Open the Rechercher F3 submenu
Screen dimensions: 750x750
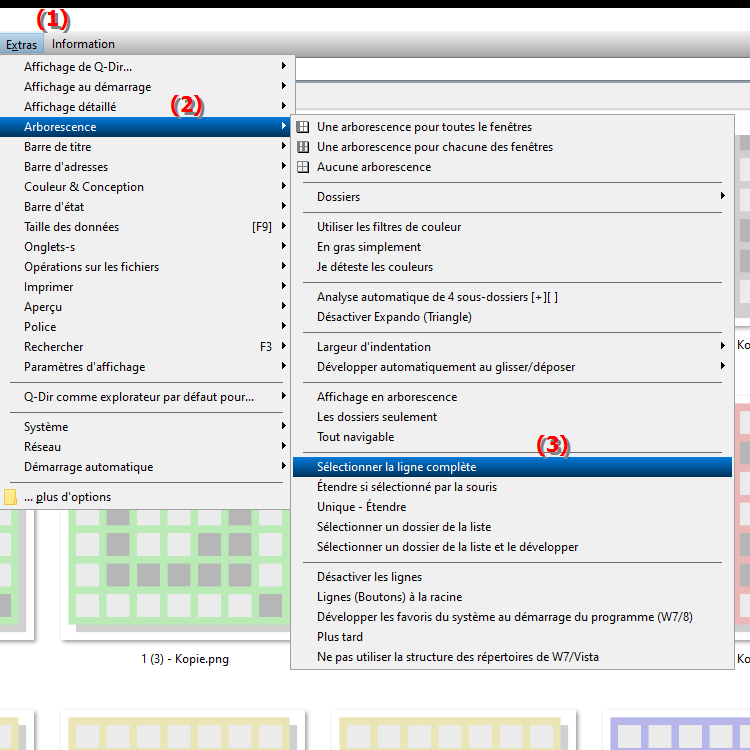(x=145, y=347)
